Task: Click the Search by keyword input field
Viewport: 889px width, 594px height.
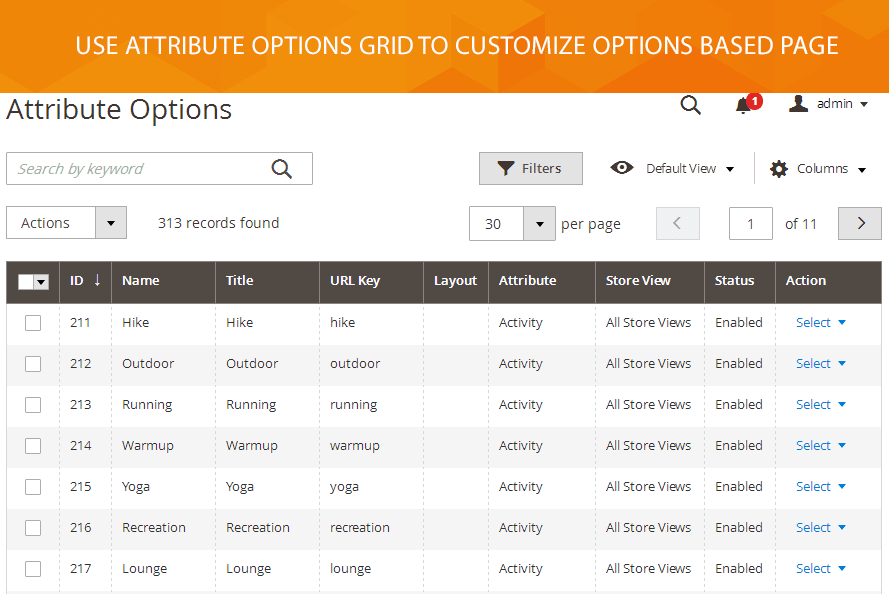Action: point(159,168)
